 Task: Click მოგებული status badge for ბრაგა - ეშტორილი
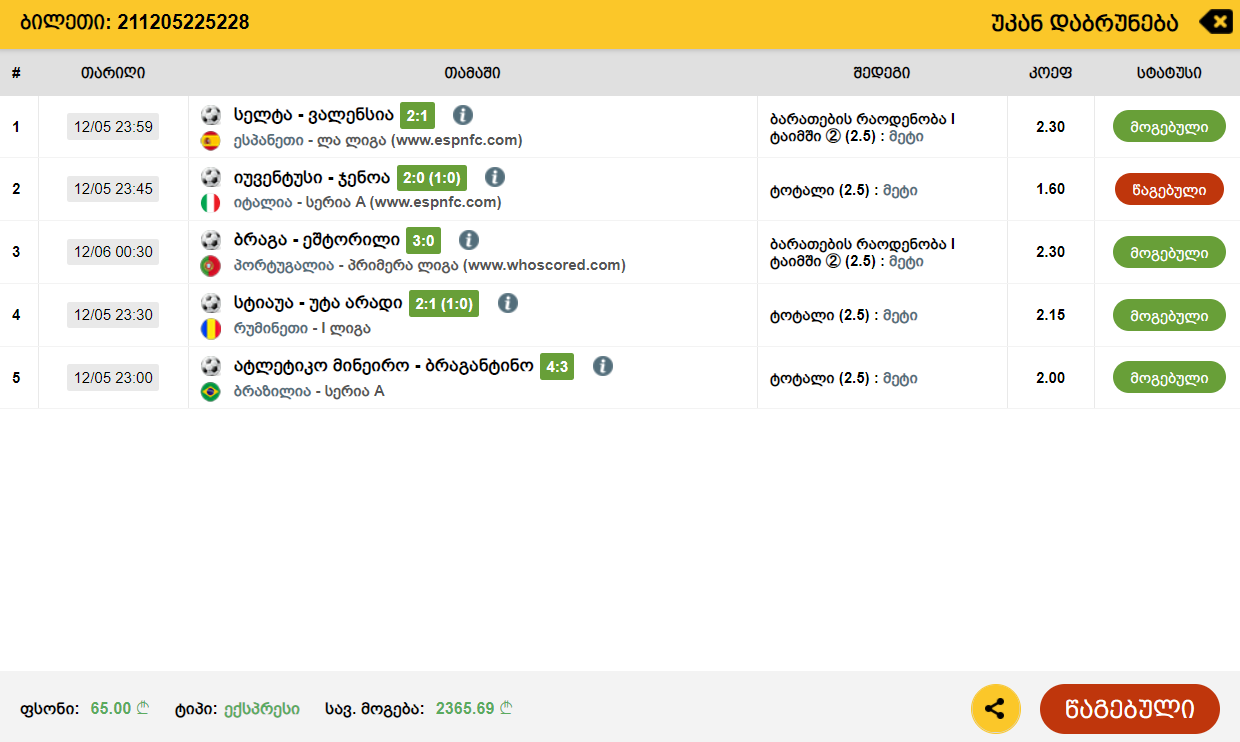point(1169,252)
